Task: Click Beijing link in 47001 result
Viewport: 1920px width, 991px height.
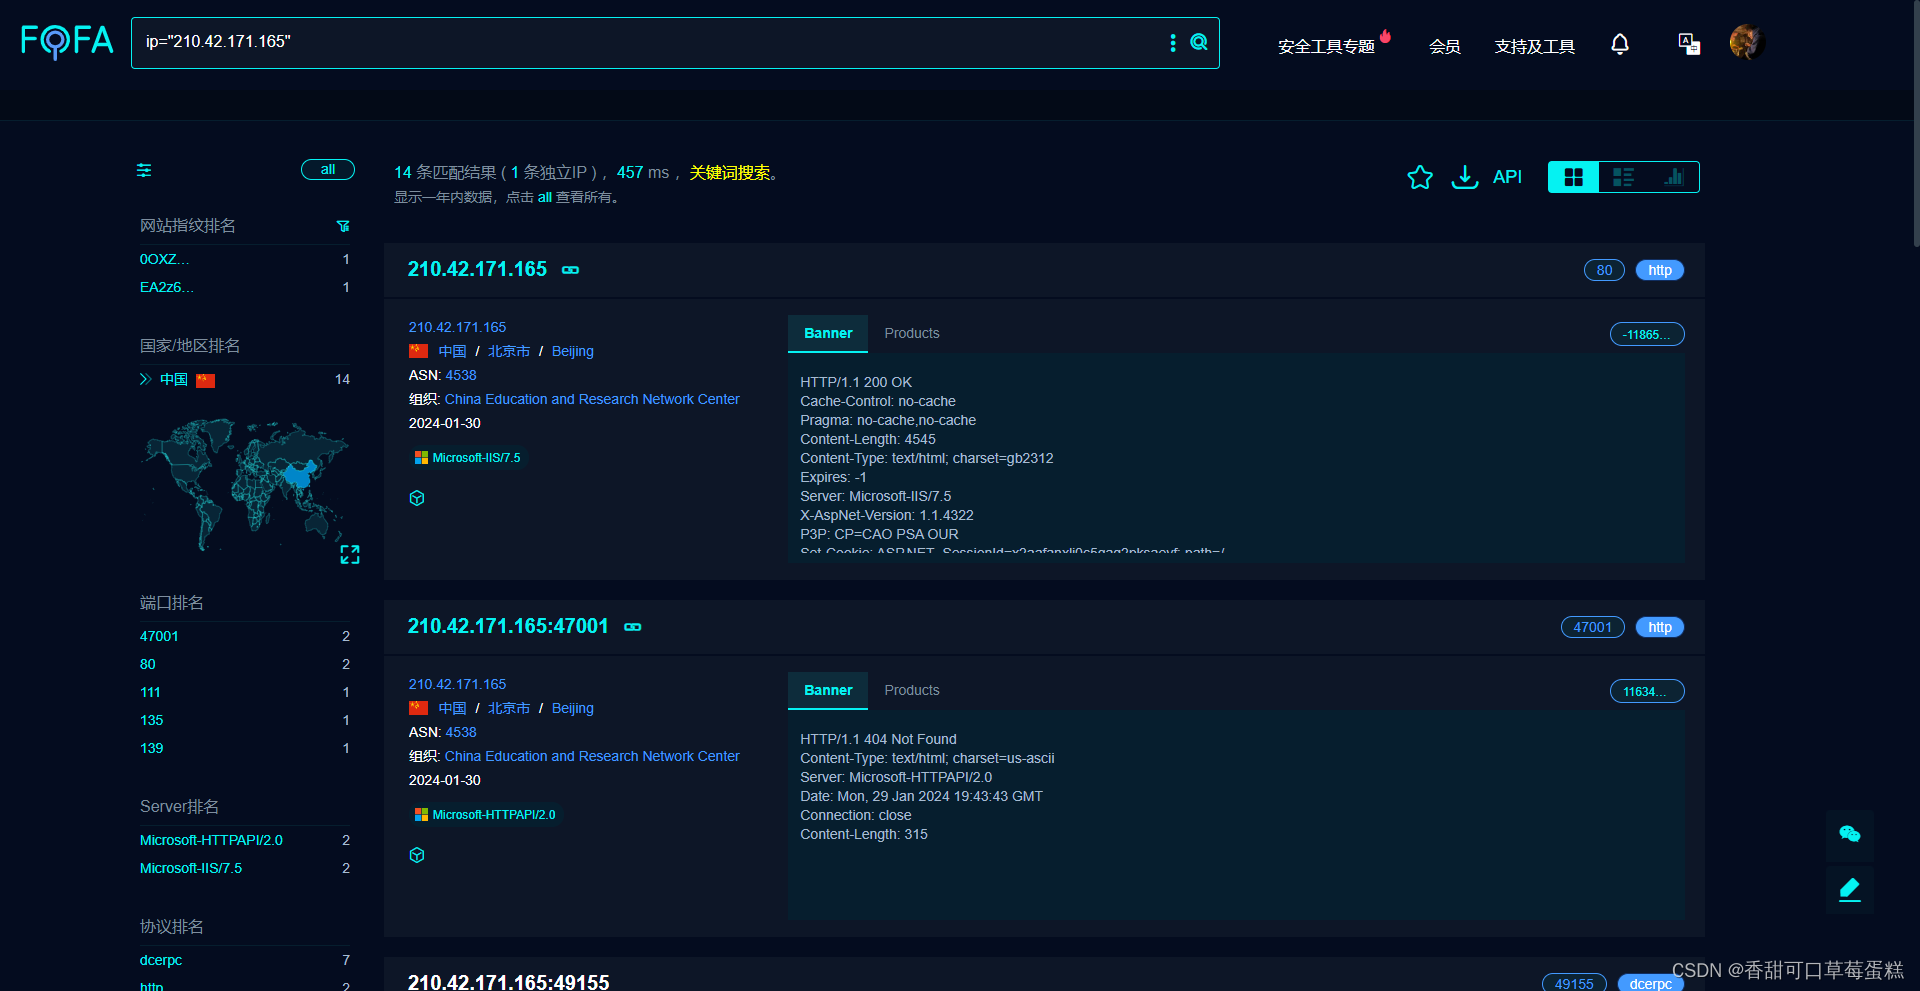Action: point(573,708)
